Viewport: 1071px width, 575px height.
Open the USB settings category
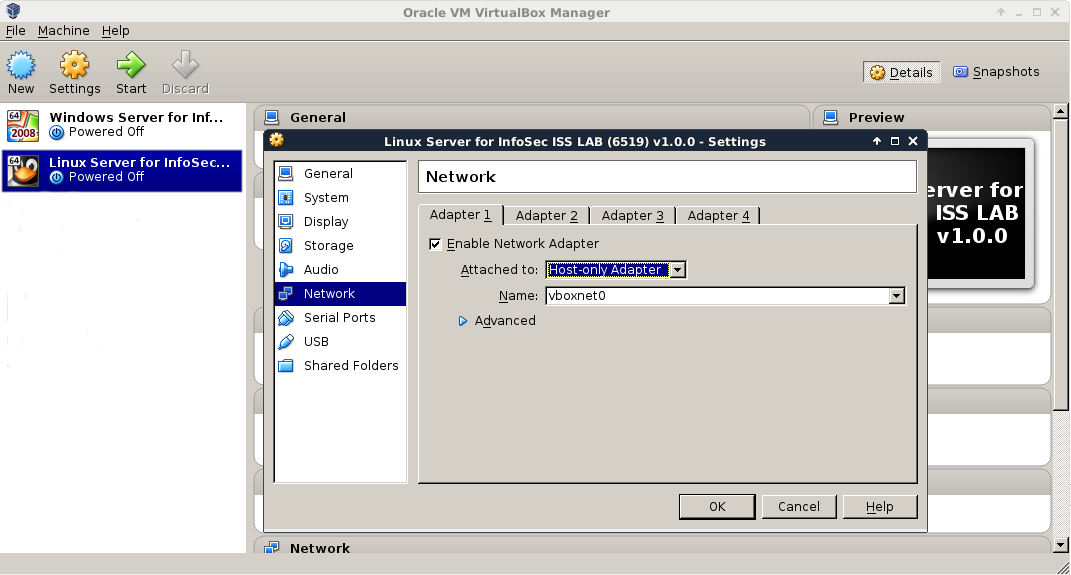click(x=340, y=341)
